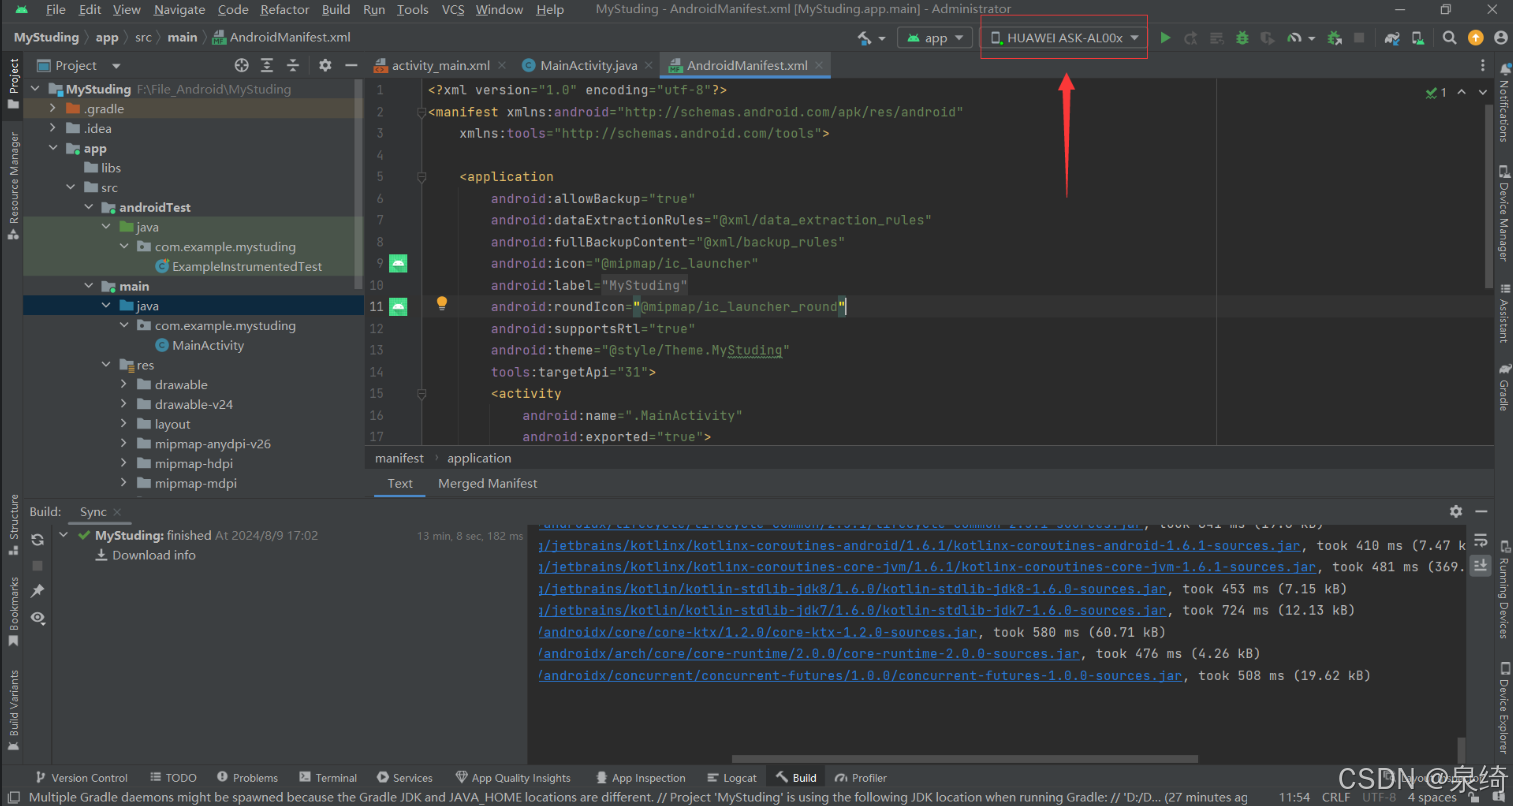Open the account avatar icon
This screenshot has height=806, width=1513.
(x=1500, y=38)
